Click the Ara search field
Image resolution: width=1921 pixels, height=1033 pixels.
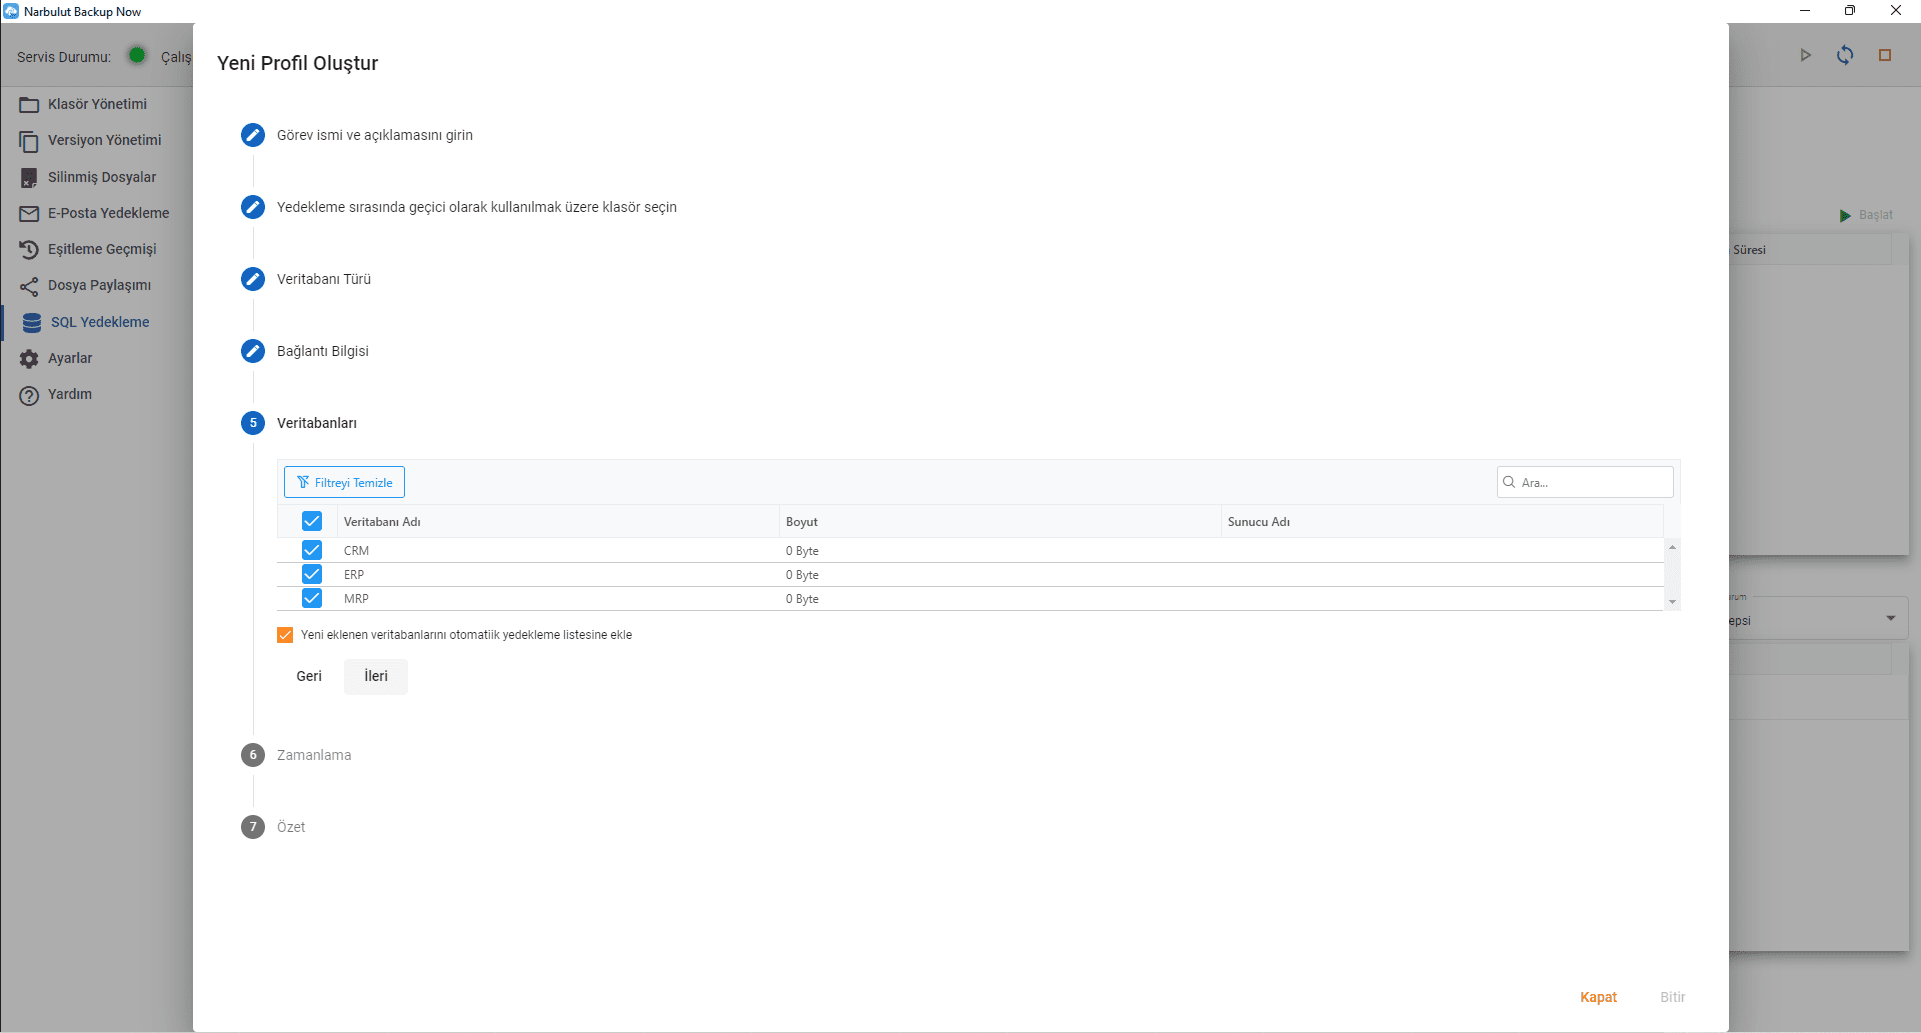[1593, 482]
